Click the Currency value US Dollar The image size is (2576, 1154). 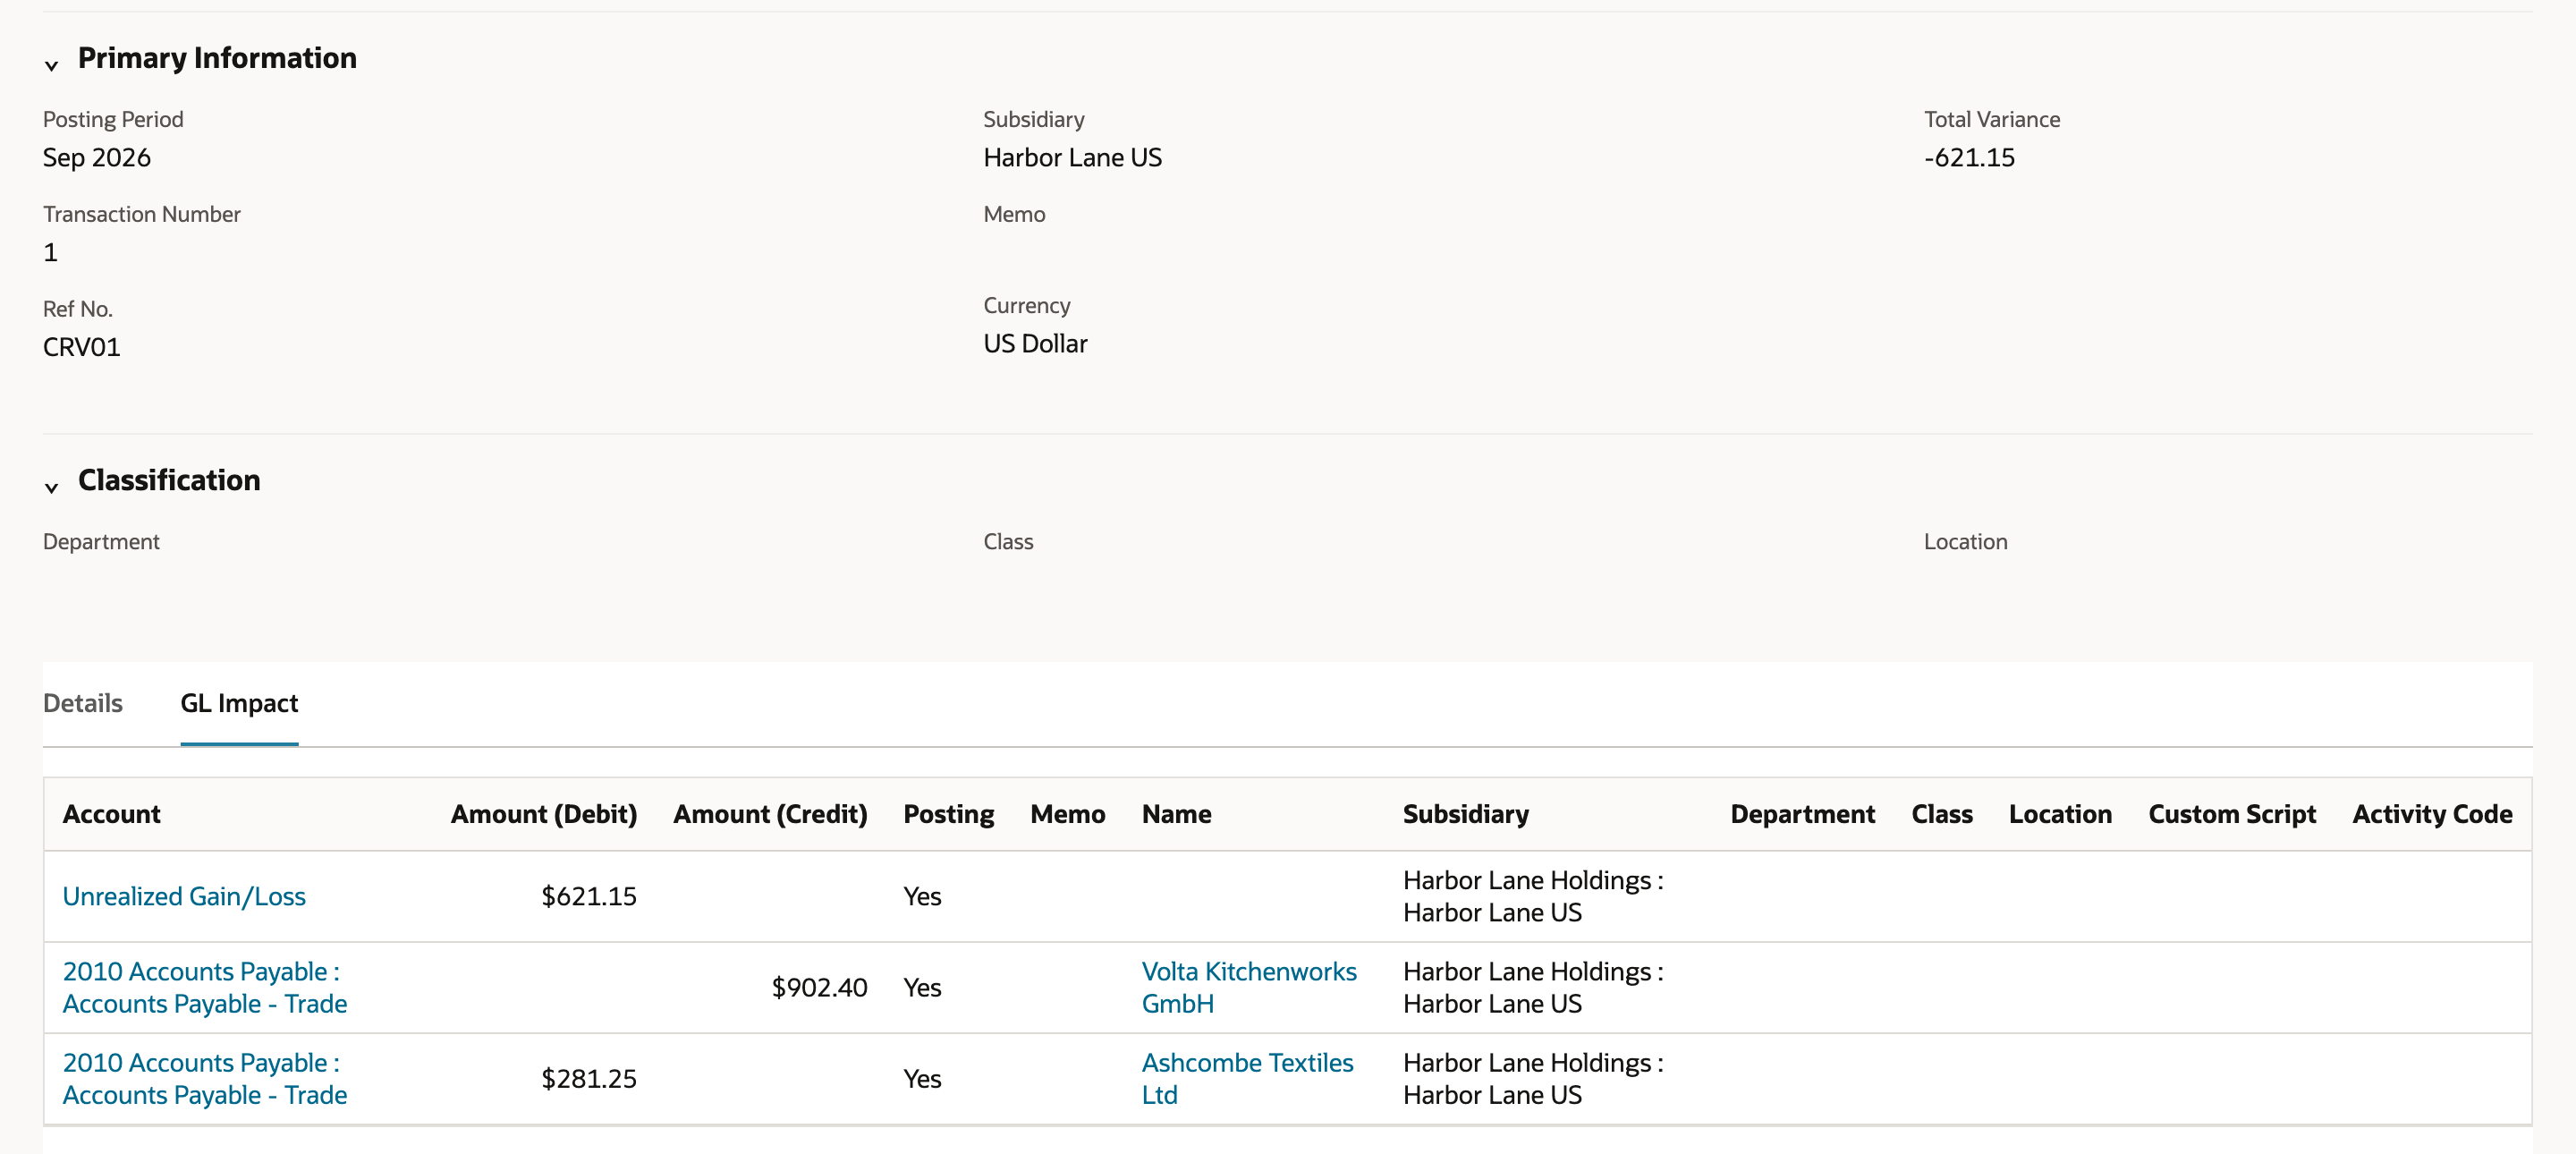click(1035, 343)
